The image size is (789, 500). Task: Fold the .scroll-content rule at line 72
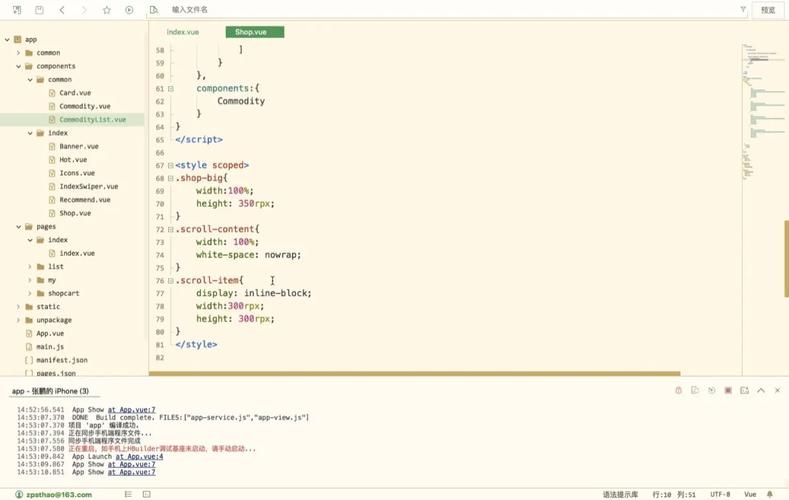[171, 229]
